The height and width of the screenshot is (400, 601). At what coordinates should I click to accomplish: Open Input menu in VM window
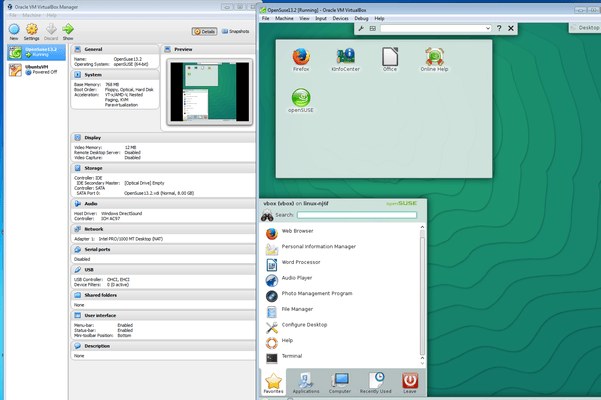pyautogui.click(x=321, y=18)
